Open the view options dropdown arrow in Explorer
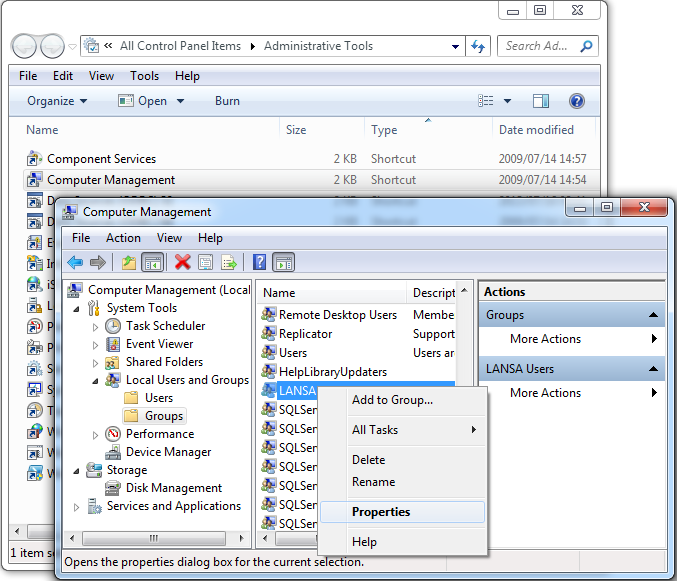The width and height of the screenshot is (677, 581). (x=508, y=101)
